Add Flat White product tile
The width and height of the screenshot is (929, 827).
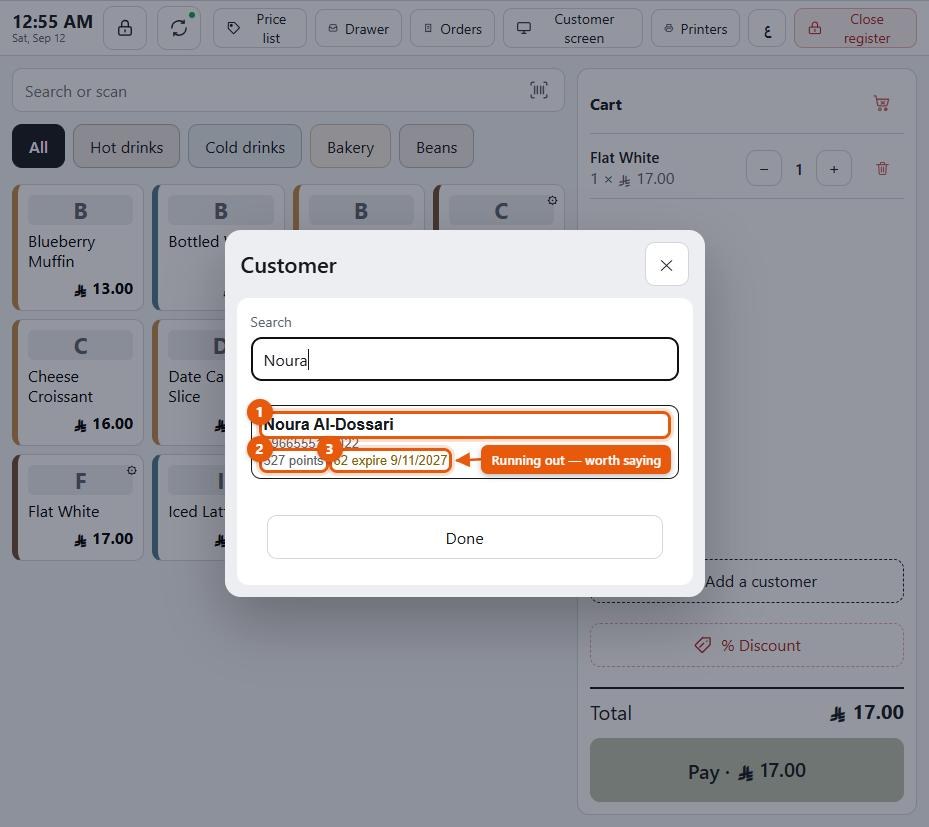tap(78, 507)
